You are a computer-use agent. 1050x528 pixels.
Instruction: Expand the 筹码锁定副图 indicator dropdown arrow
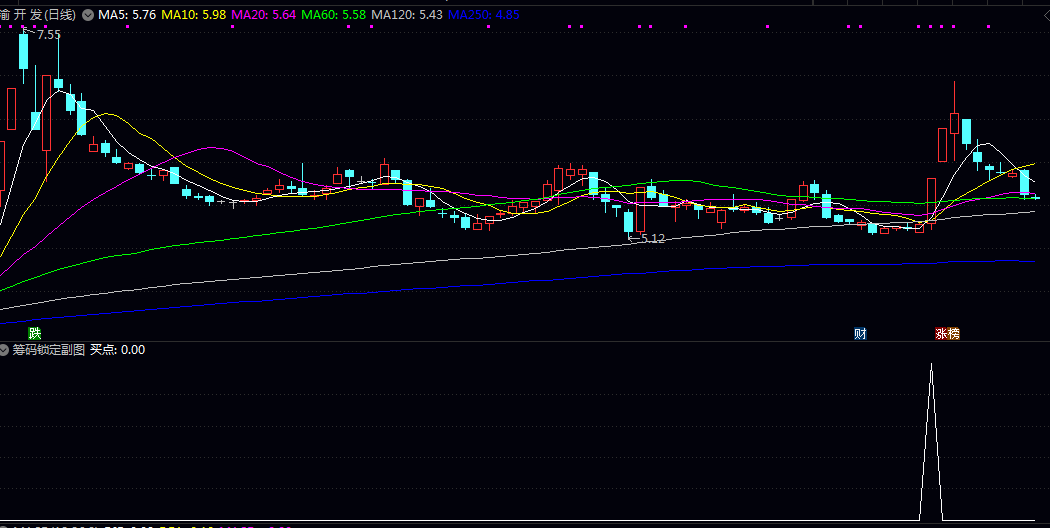click(5, 350)
